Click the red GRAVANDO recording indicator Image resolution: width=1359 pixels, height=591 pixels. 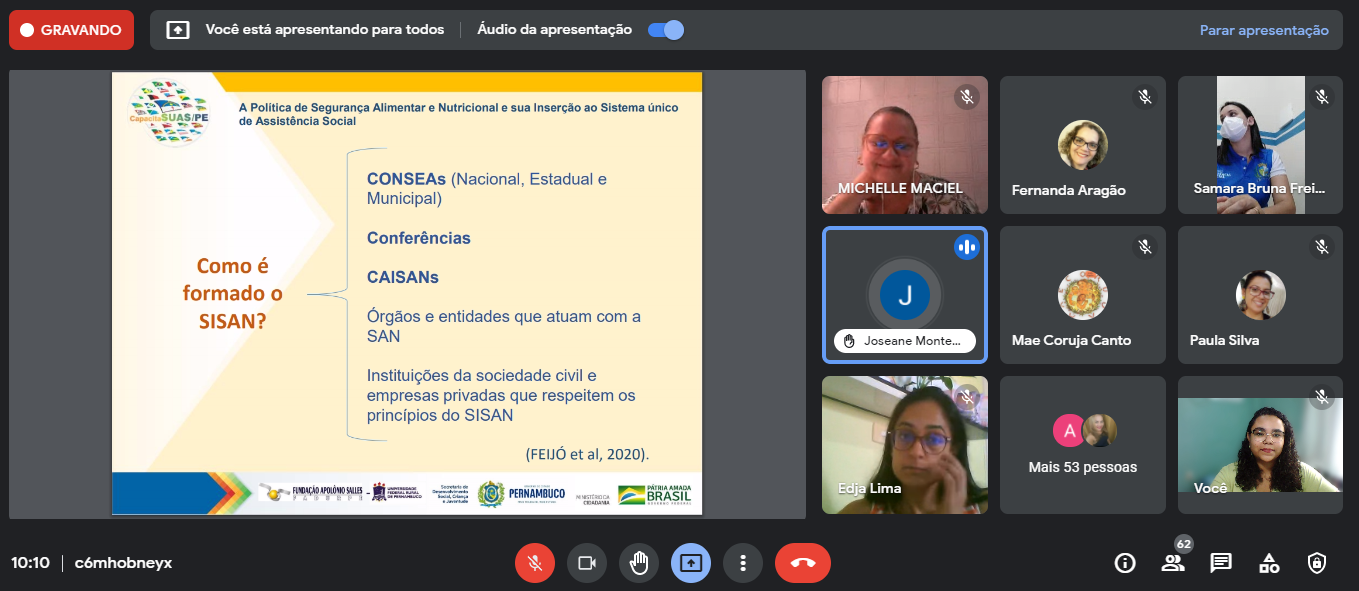71,30
